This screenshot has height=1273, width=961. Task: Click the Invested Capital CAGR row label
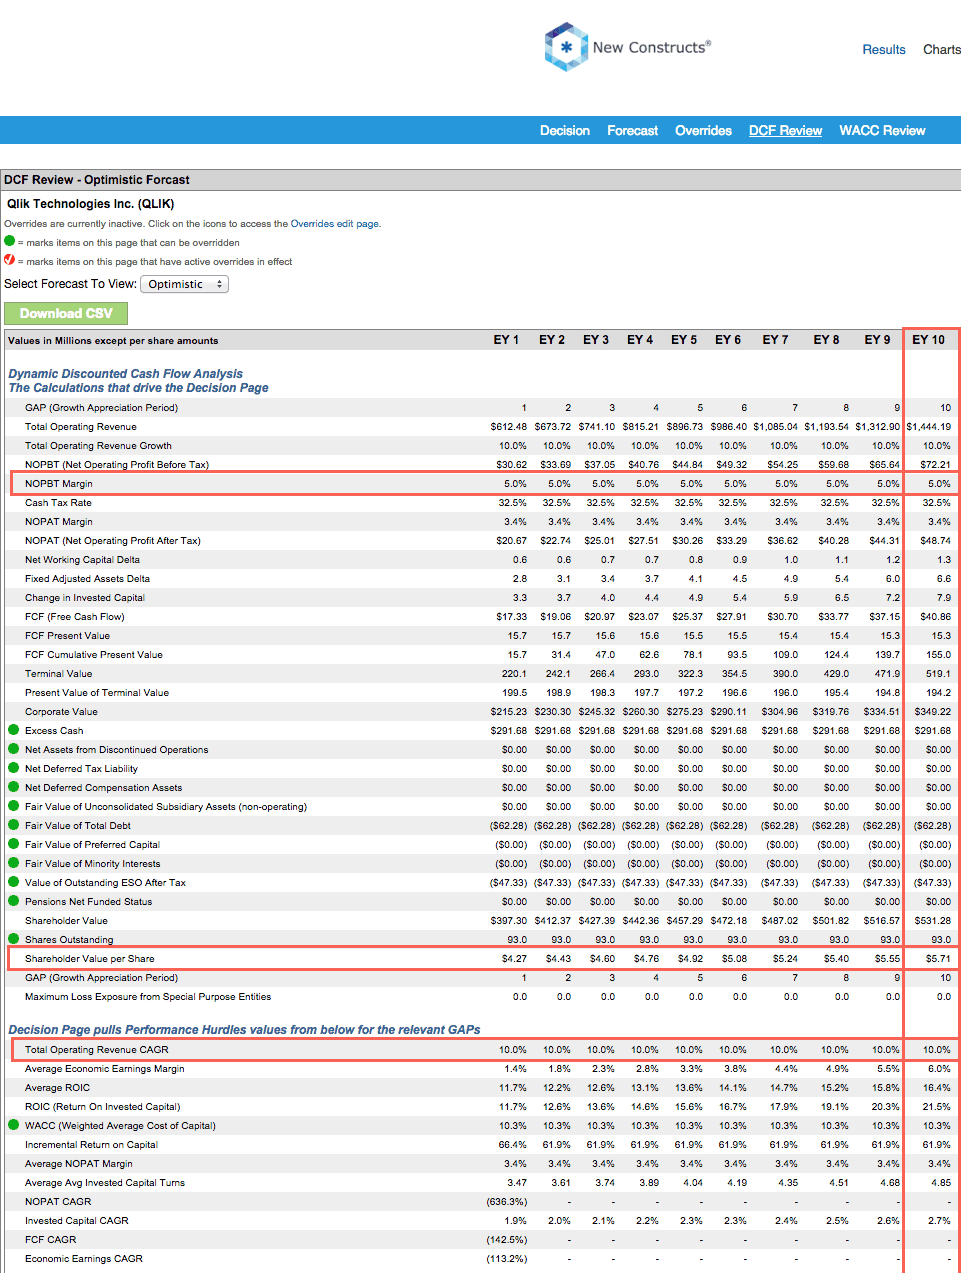coord(77,1221)
